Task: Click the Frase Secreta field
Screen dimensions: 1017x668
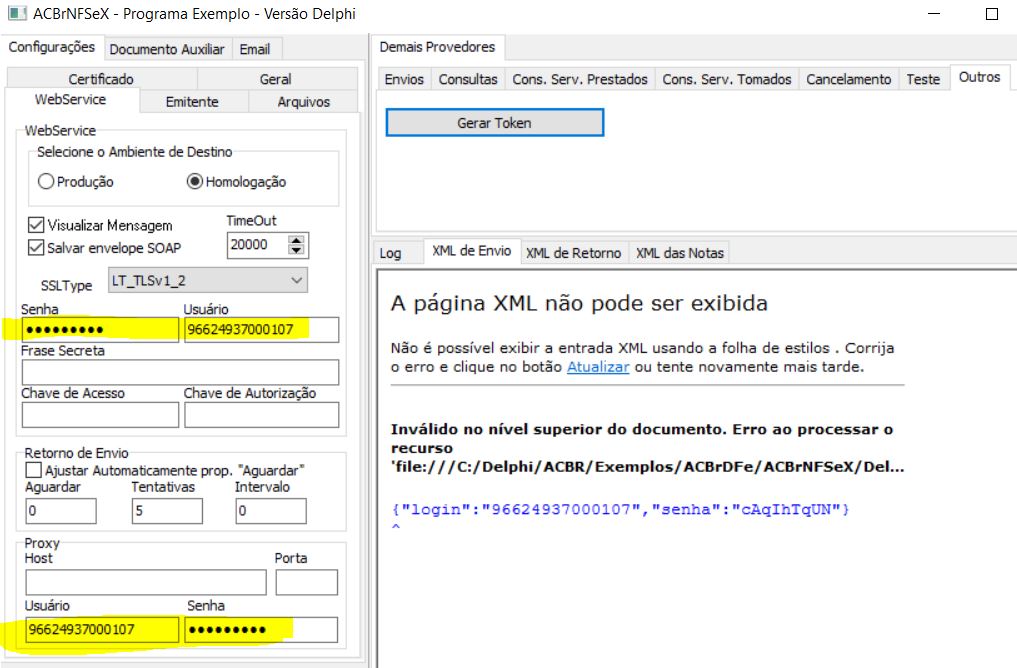Action: click(180, 372)
